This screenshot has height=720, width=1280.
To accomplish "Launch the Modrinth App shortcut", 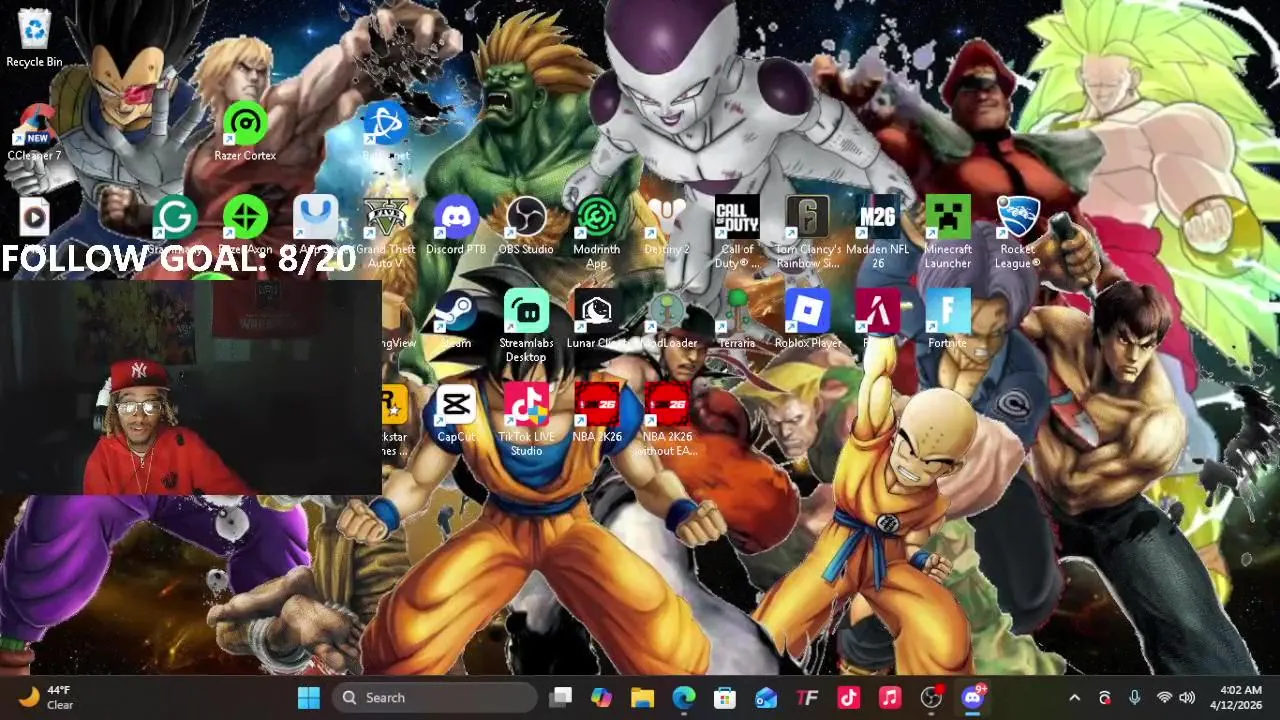I will [596, 232].
